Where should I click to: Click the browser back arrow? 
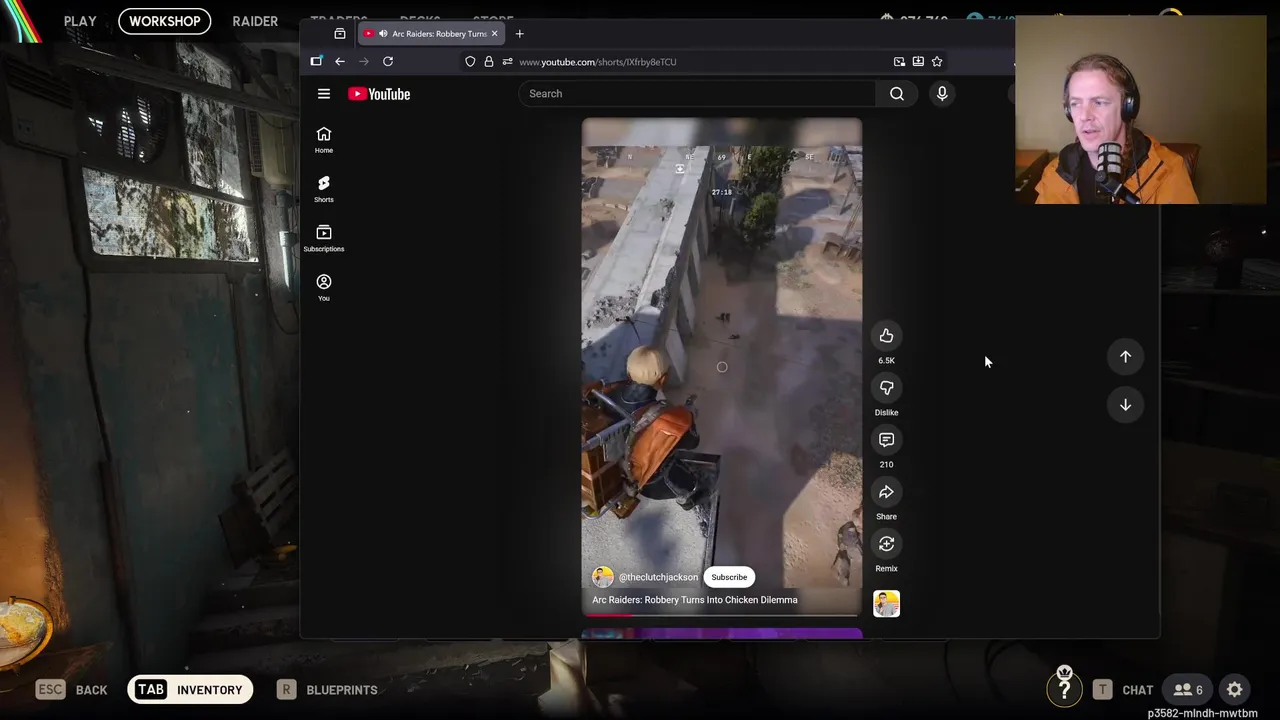coord(340,62)
